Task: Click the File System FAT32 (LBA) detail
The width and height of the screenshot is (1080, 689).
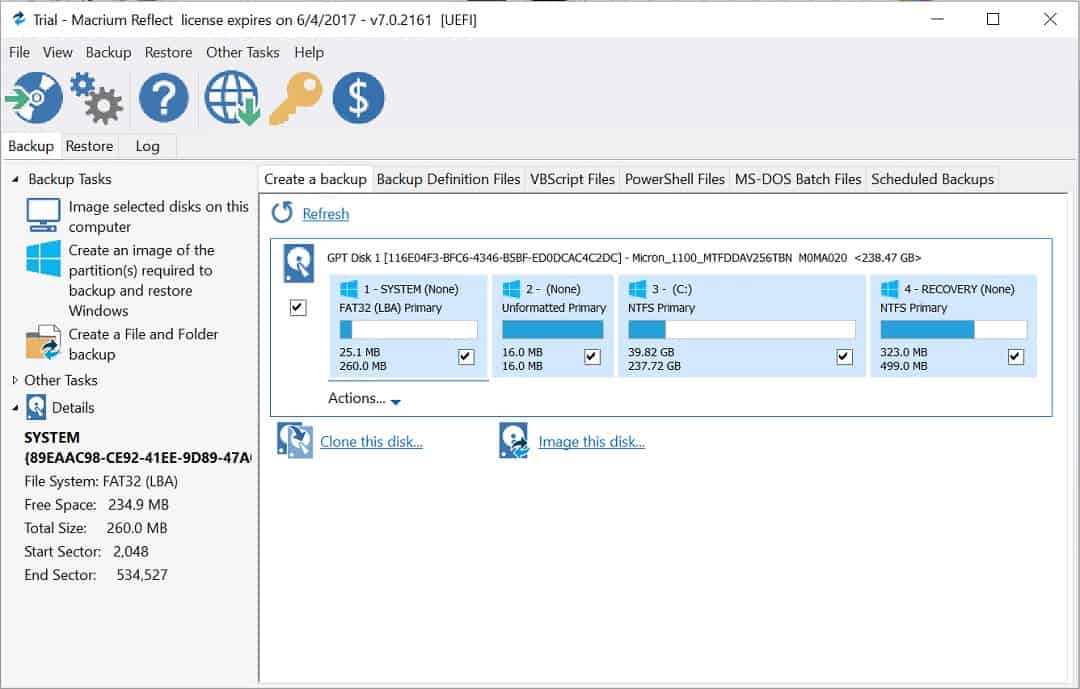Action: 101,481
